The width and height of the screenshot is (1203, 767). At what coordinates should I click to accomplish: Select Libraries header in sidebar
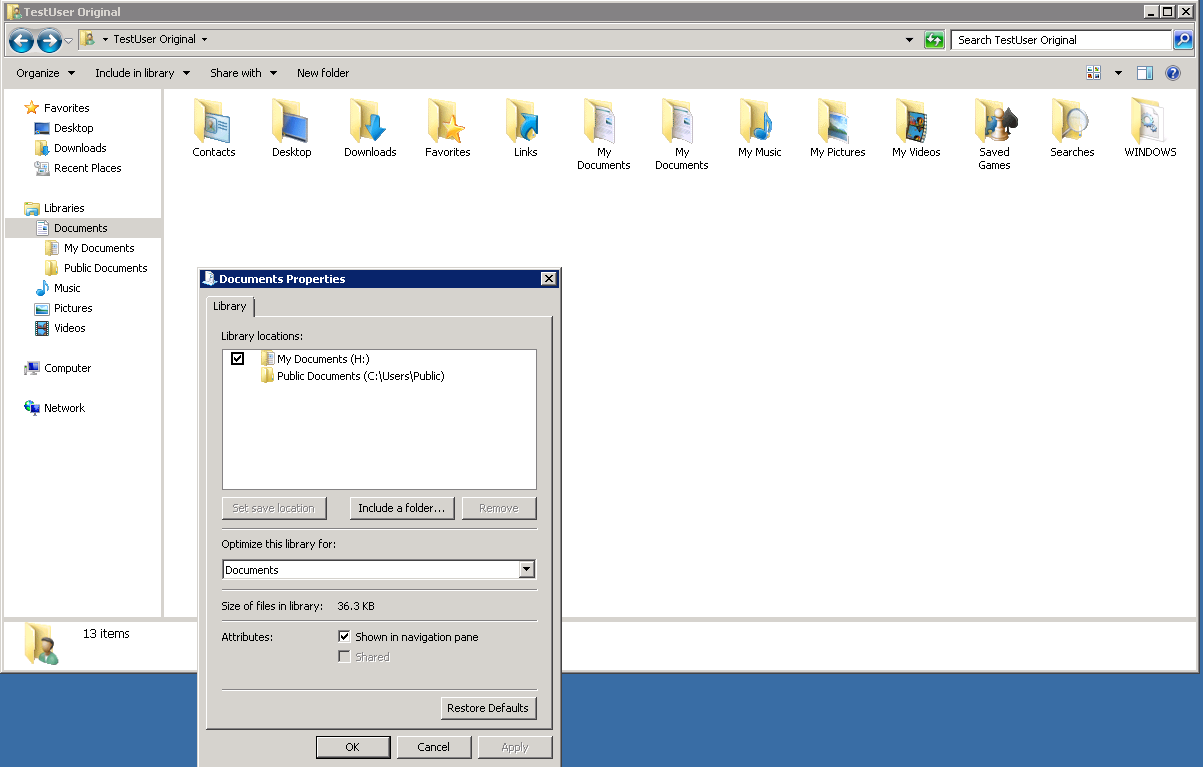pos(55,208)
